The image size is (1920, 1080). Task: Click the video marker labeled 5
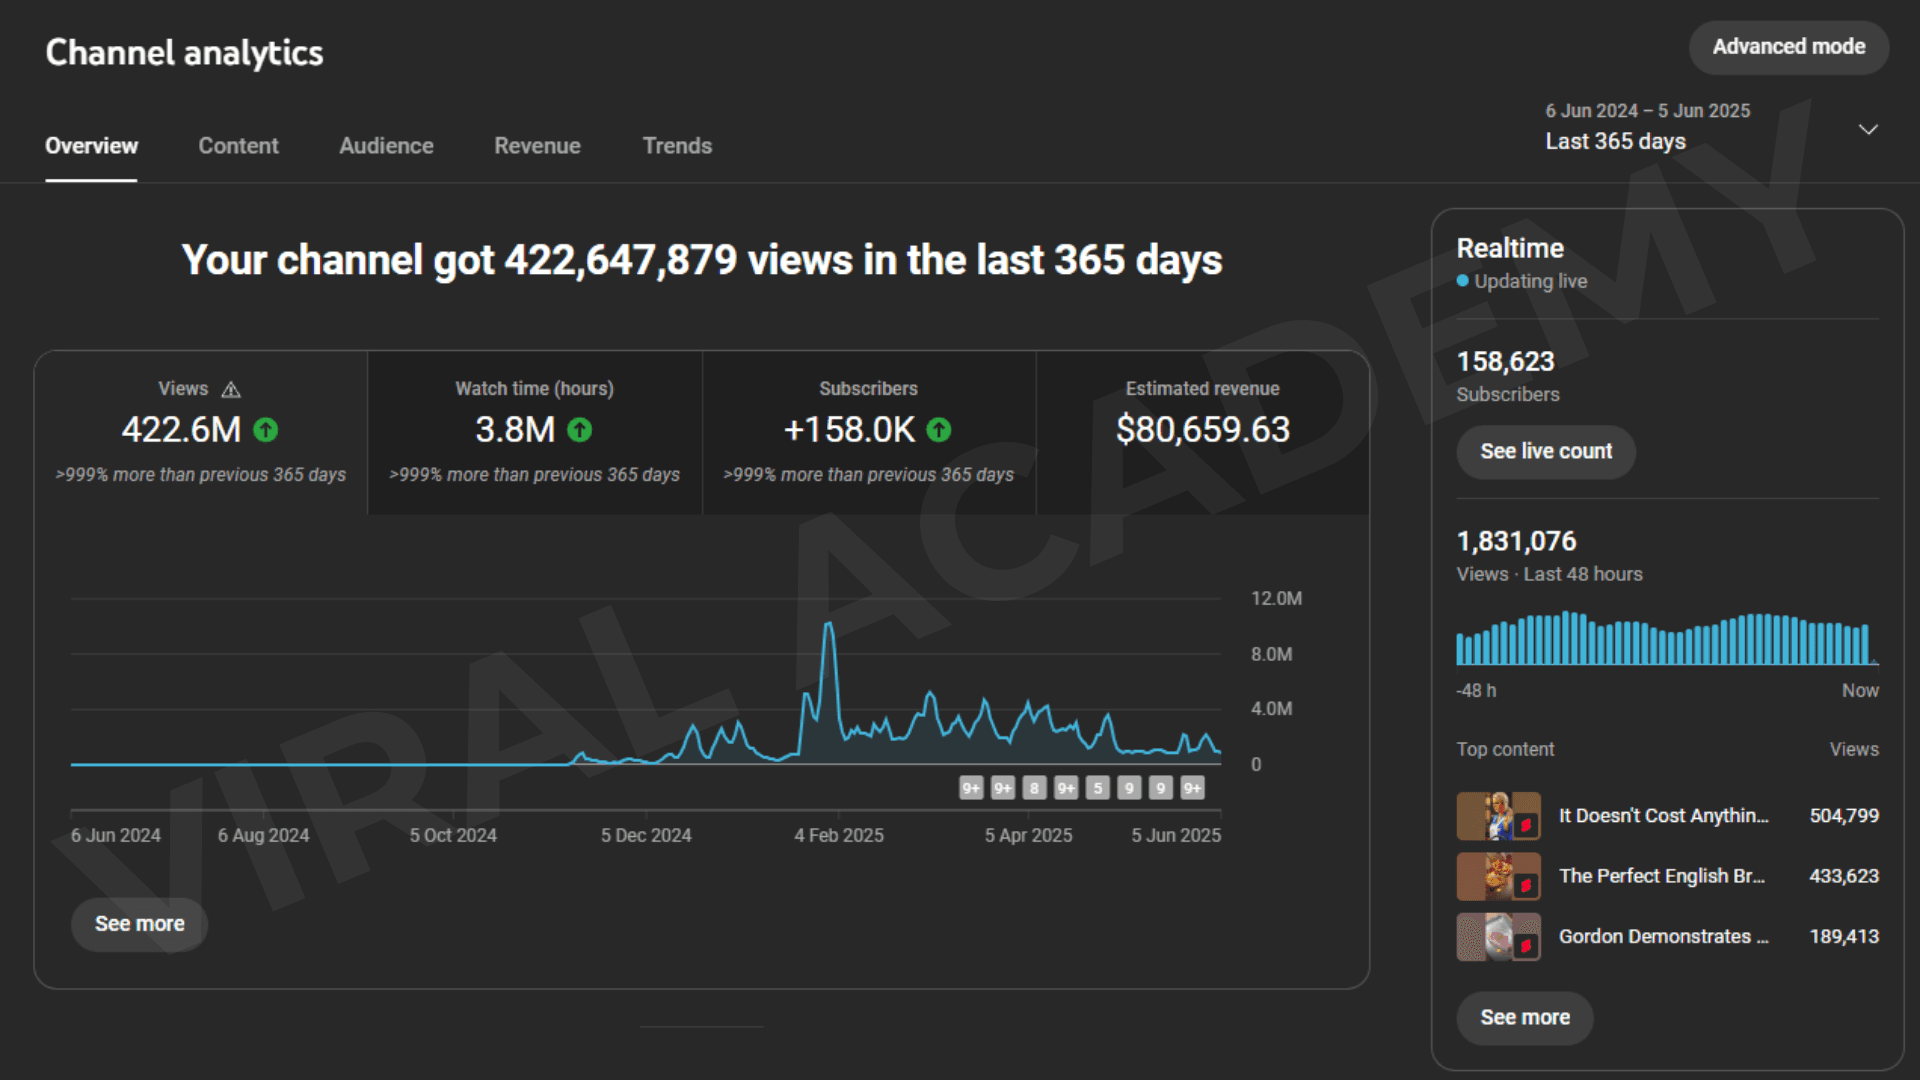[x=1098, y=788]
